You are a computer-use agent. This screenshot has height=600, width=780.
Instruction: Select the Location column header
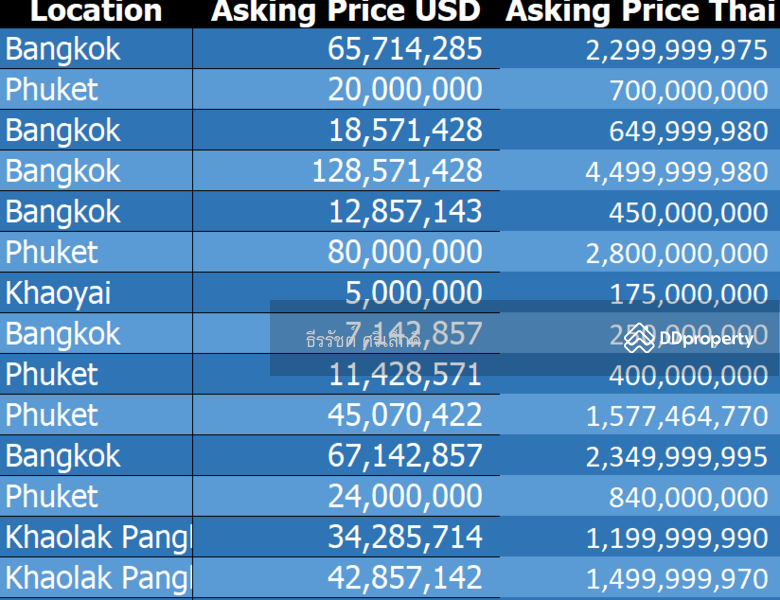[96, 12]
